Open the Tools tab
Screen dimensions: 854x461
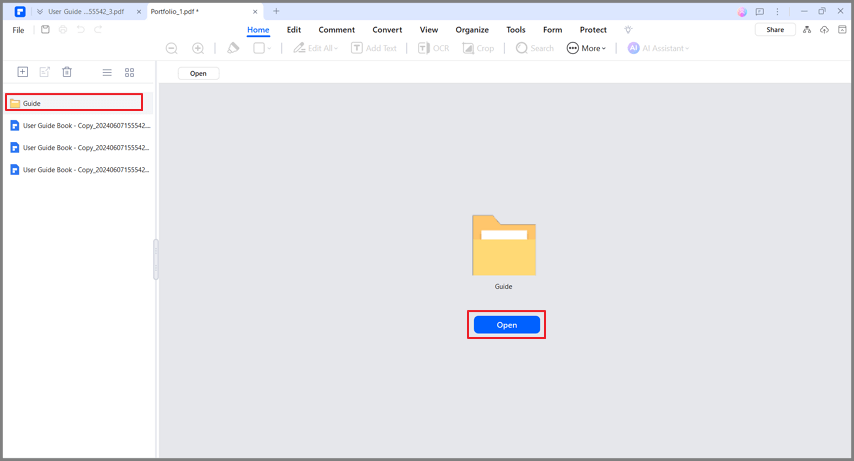coord(516,30)
